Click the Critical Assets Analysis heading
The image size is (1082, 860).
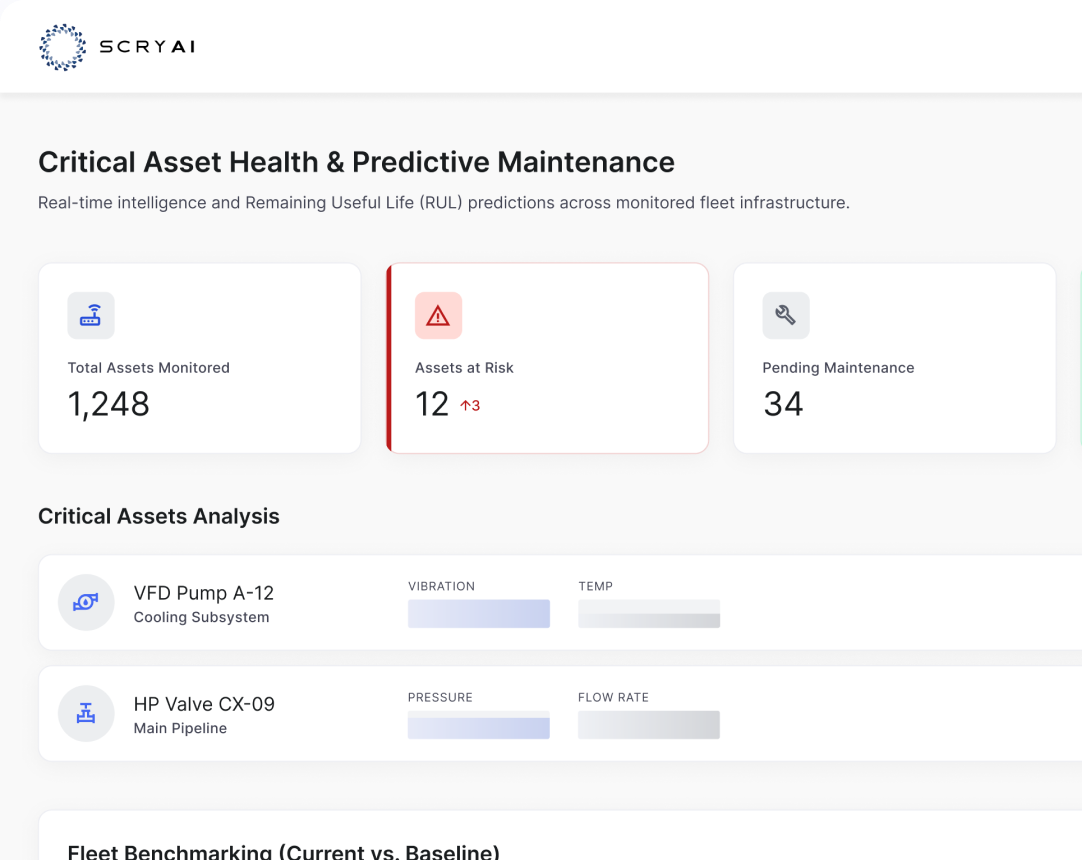(159, 516)
